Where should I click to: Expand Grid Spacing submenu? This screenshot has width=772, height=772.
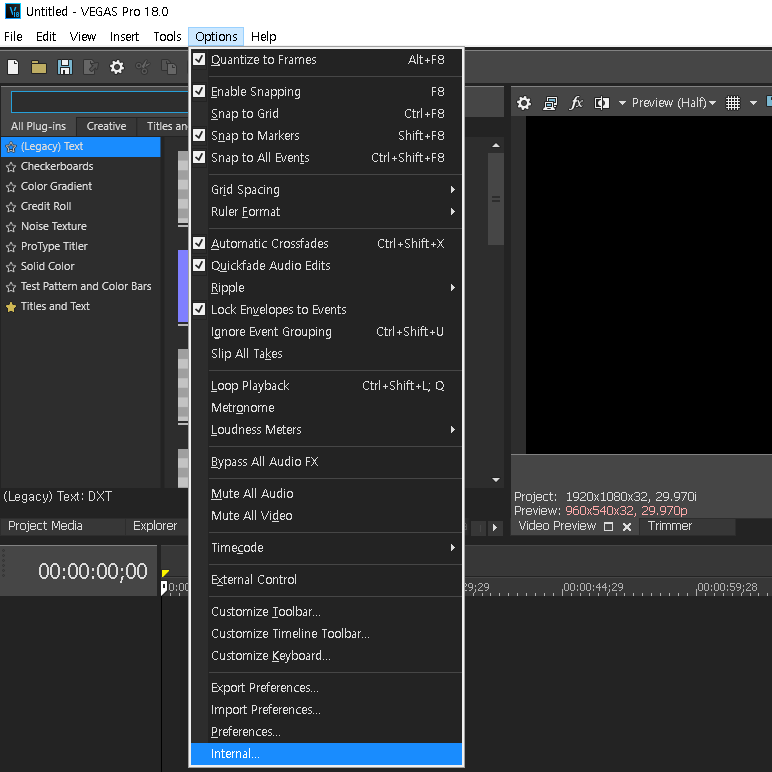coord(326,190)
